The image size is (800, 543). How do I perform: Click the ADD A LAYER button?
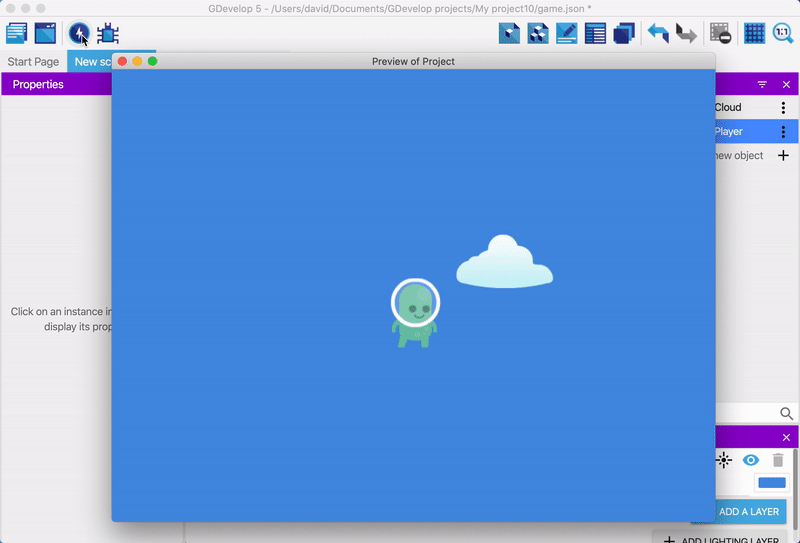749,511
